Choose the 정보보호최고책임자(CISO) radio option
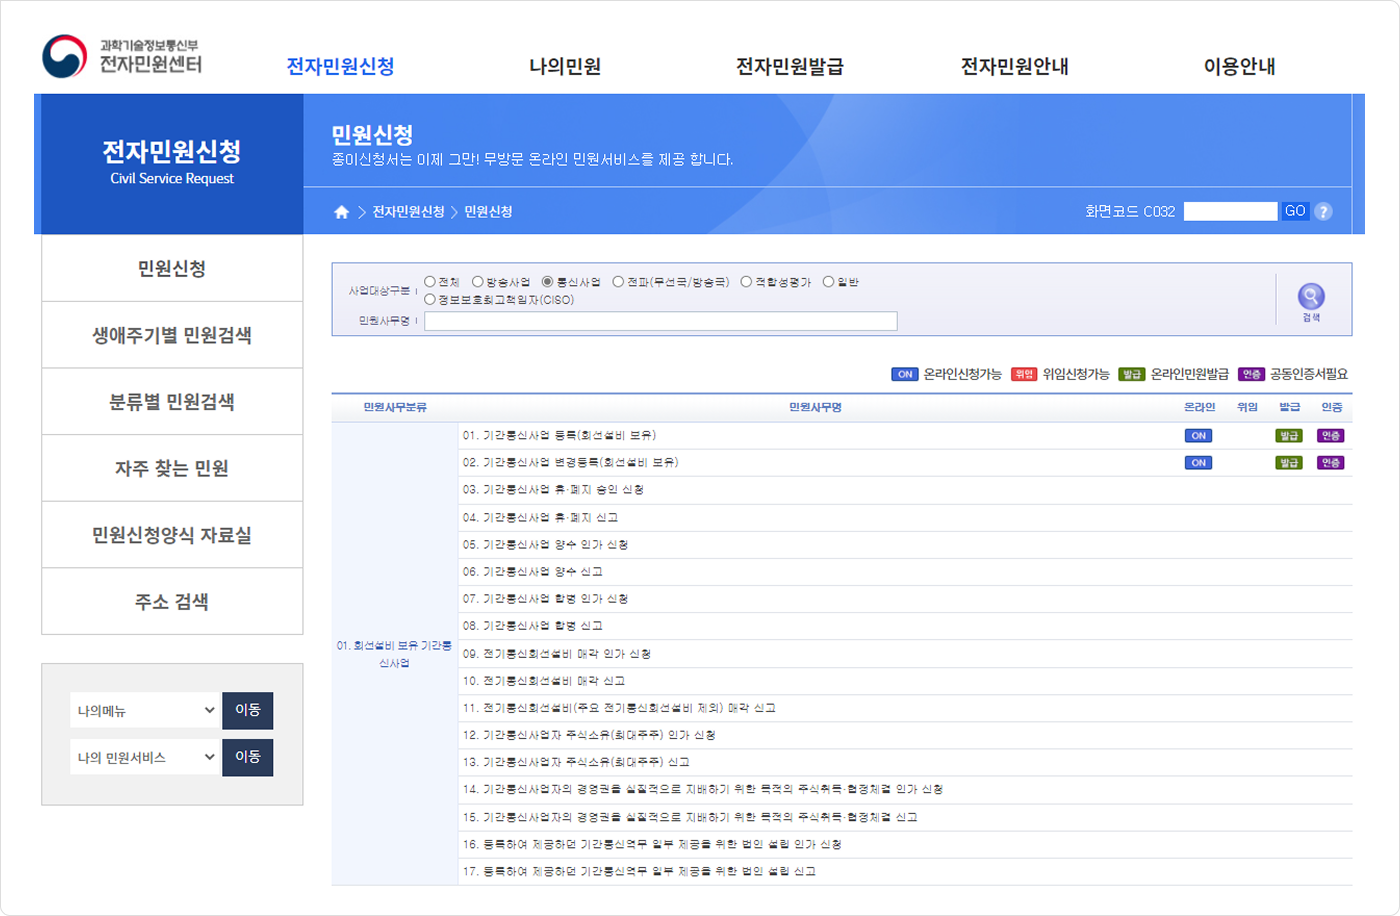Screen dimensions: 1400x916 pyautogui.click(x=430, y=299)
